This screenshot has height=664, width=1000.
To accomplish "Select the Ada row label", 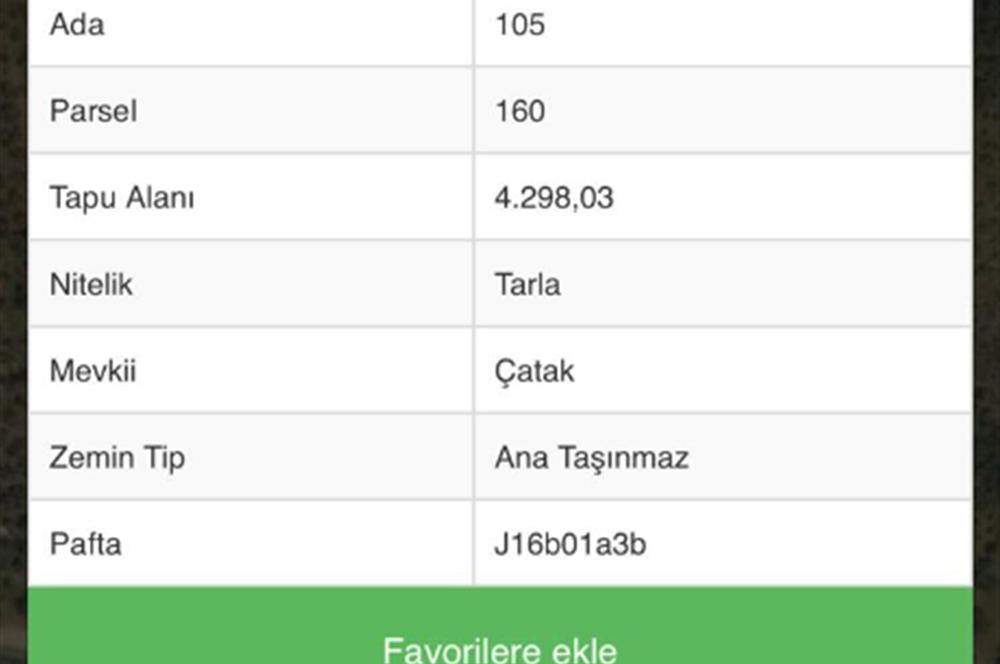I will click(x=80, y=26).
